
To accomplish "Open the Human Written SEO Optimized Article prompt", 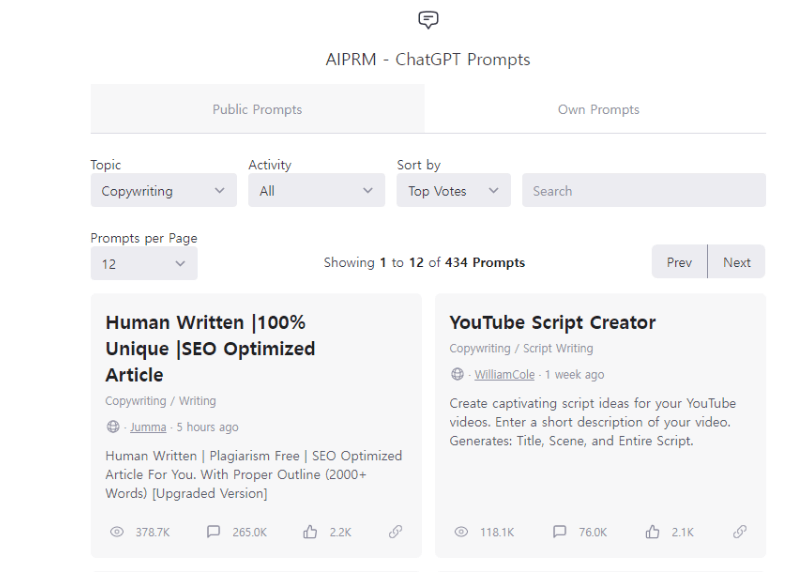I will pyautogui.click(x=210, y=349).
